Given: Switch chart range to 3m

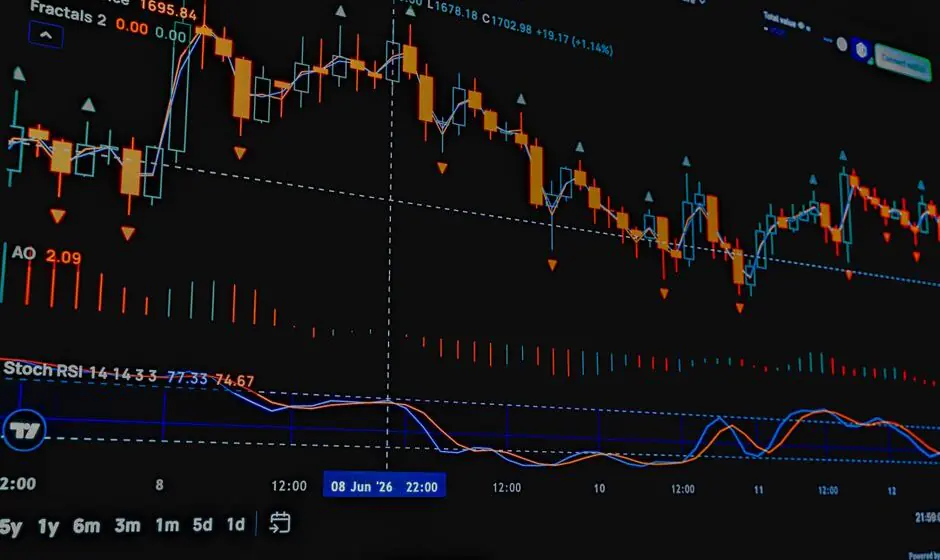Looking at the screenshot, I should (127, 525).
